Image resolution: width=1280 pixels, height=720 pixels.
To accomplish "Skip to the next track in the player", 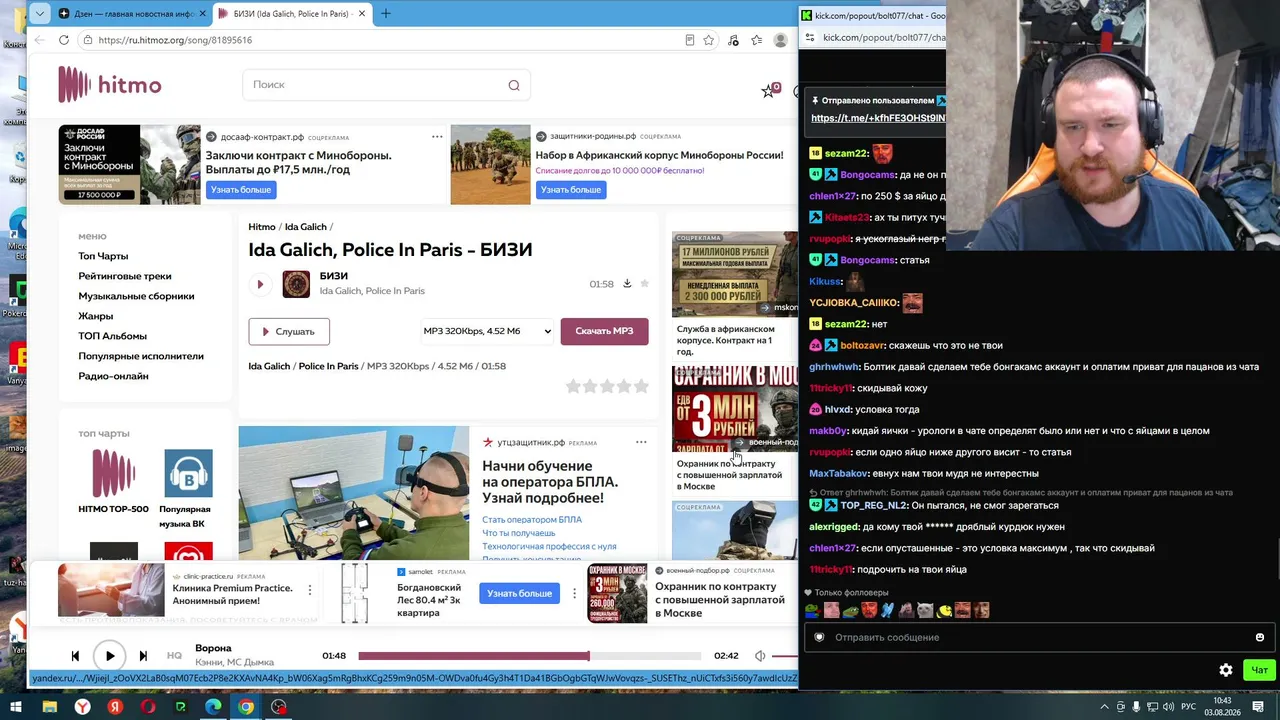I will click(143, 656).
